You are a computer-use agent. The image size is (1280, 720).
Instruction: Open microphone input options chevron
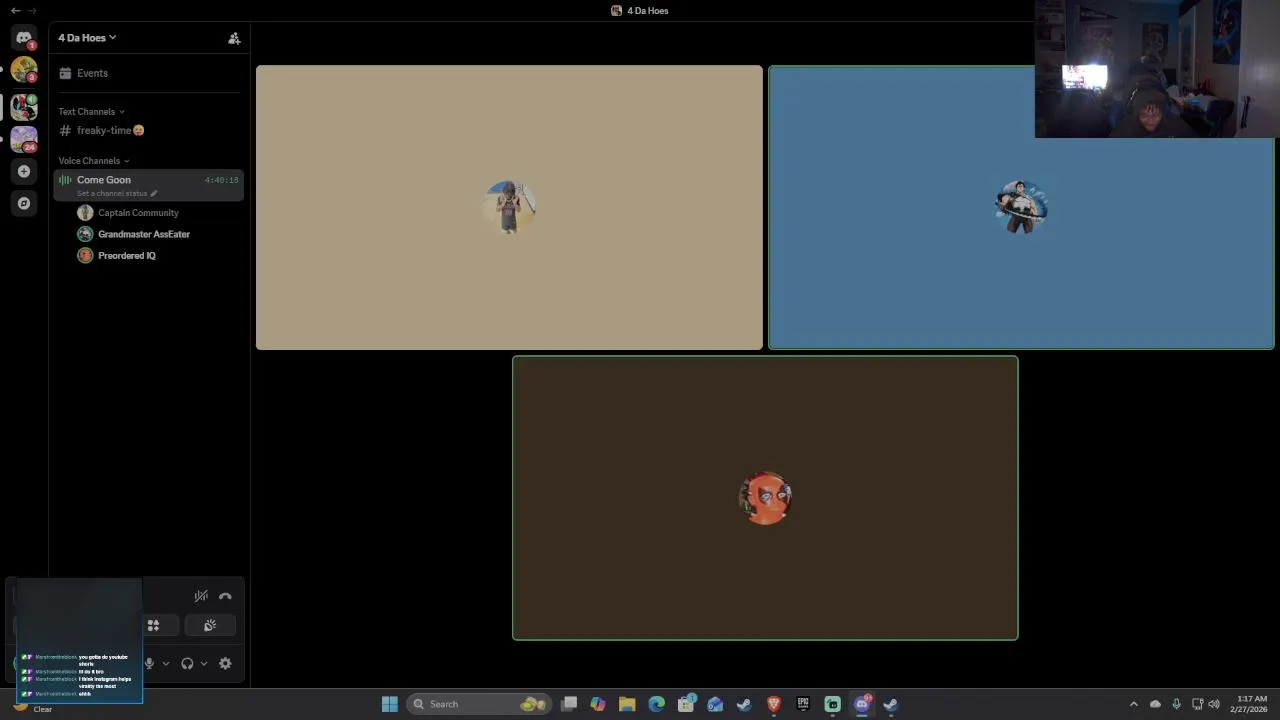[166, 663]
